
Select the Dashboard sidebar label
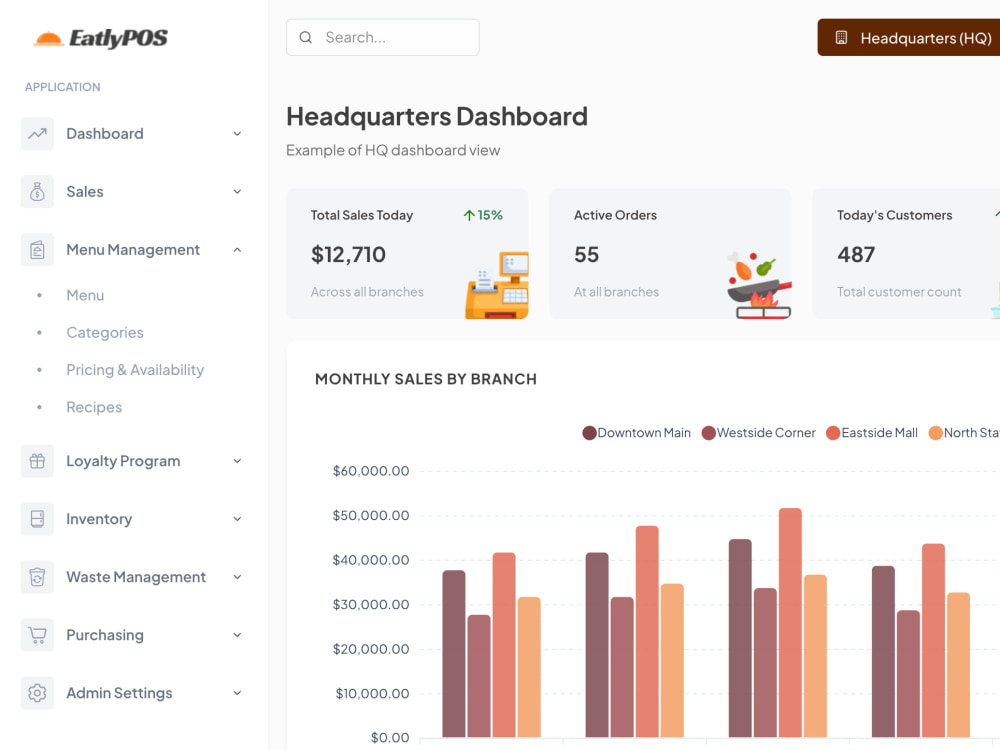click(105, 133)
